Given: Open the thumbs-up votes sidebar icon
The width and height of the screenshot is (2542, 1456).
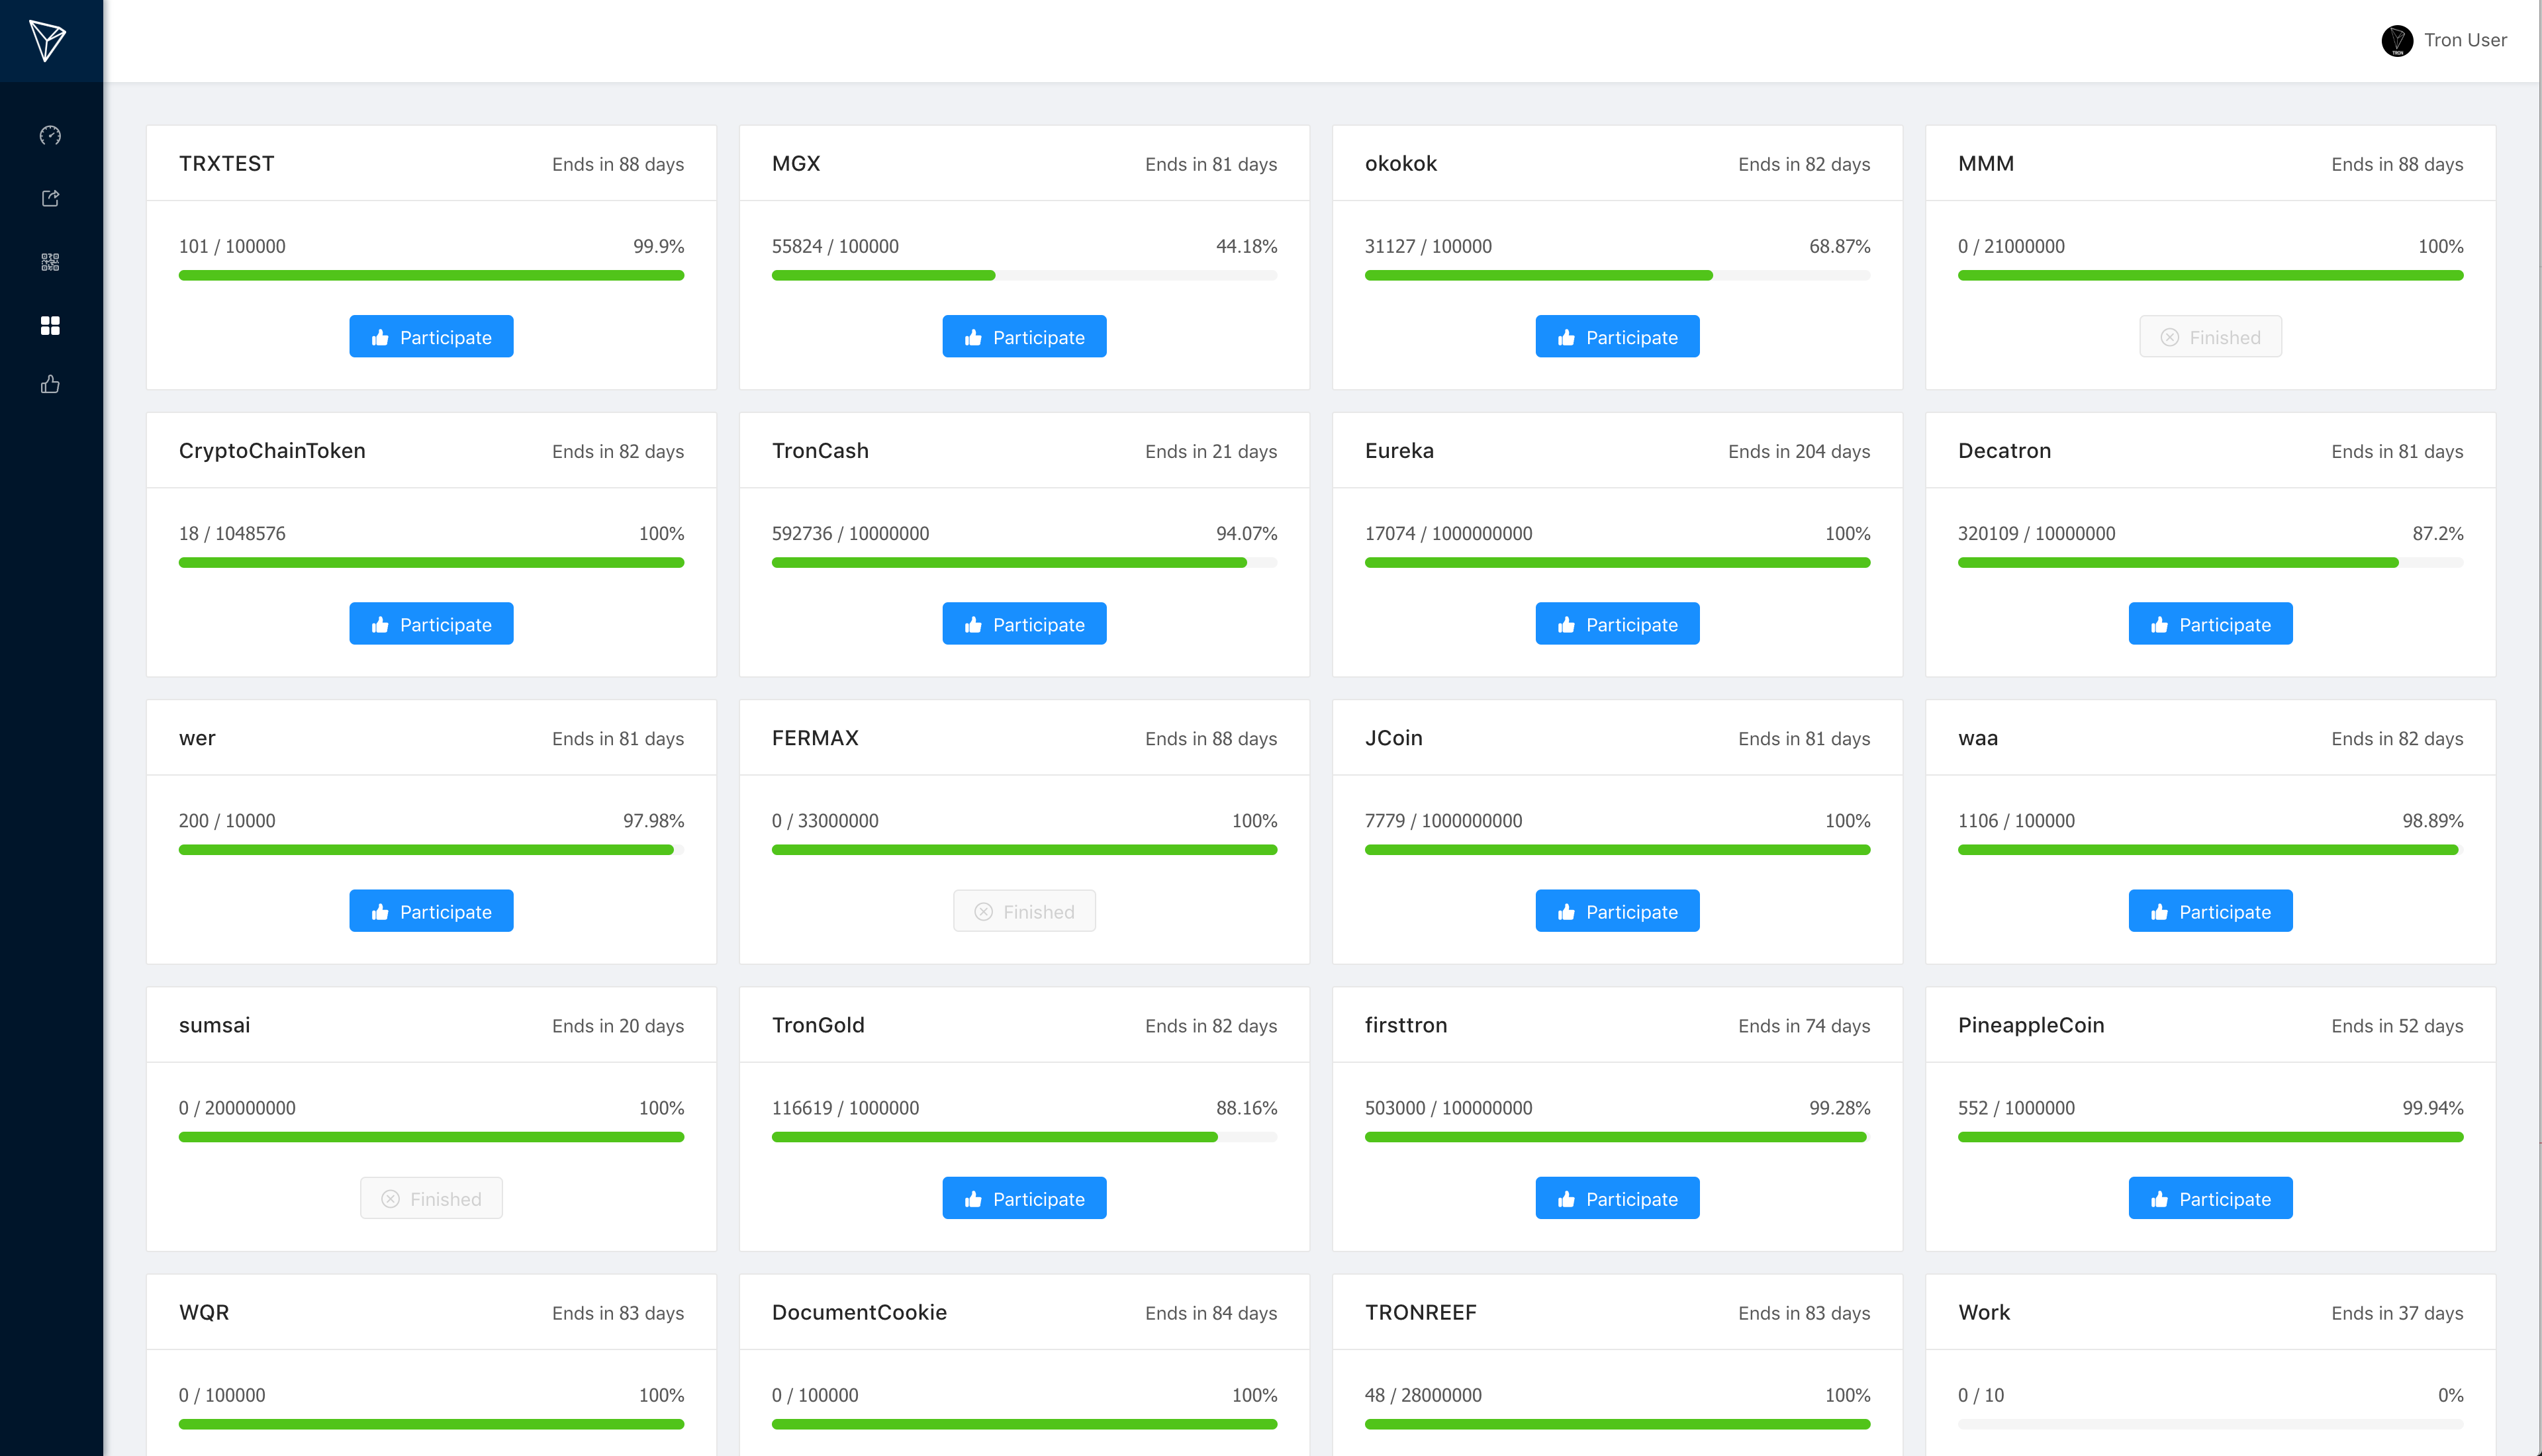Looking at the screenshot, I should (50, 384).
